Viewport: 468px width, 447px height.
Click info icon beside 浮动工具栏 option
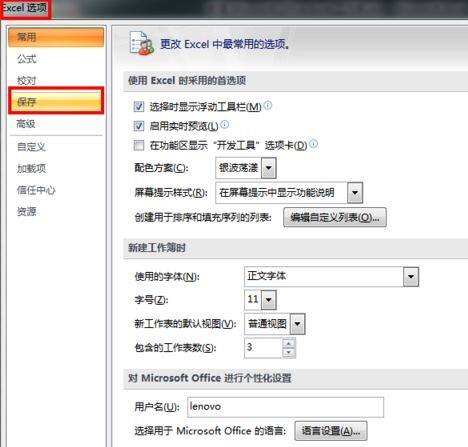pyautogui.click(x=268, y=106)
